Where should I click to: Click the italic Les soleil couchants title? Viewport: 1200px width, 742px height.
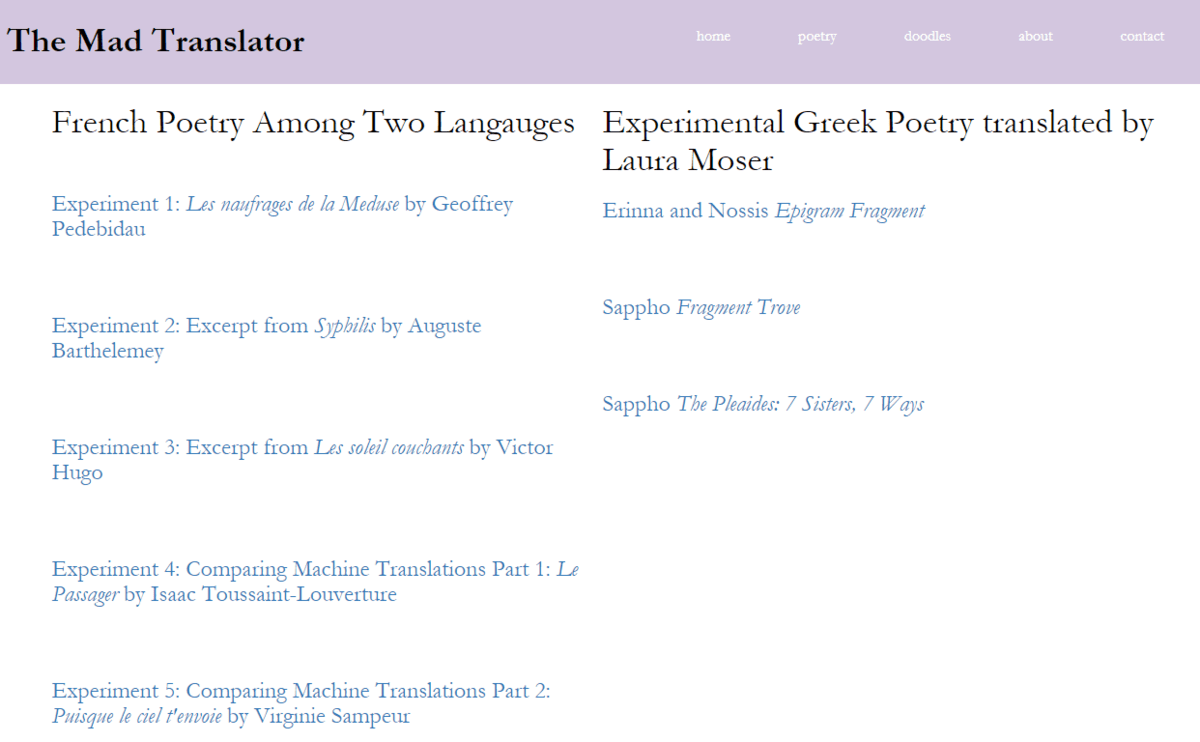tap(388, 448)
